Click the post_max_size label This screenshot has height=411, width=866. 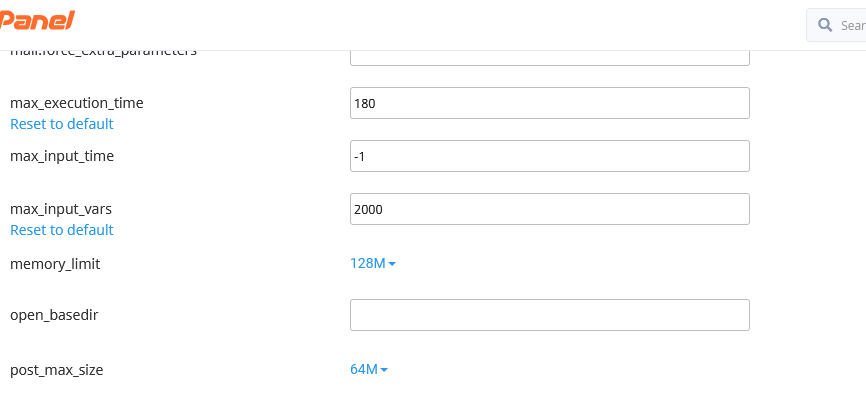click(x=56, y=370)
